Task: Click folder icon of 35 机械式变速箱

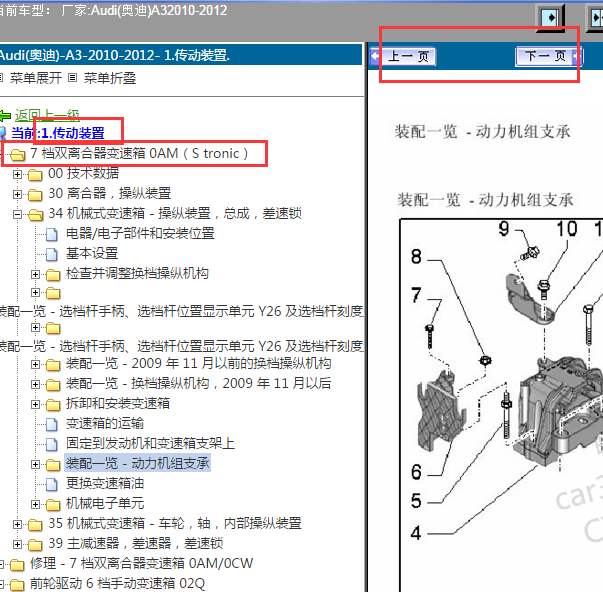Action: (35, 525)
